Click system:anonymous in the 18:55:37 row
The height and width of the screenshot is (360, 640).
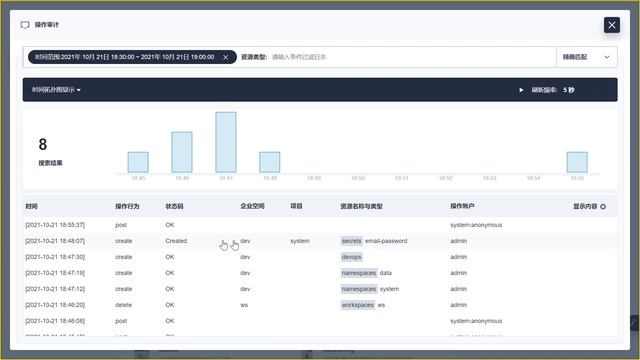coord(476,225)
